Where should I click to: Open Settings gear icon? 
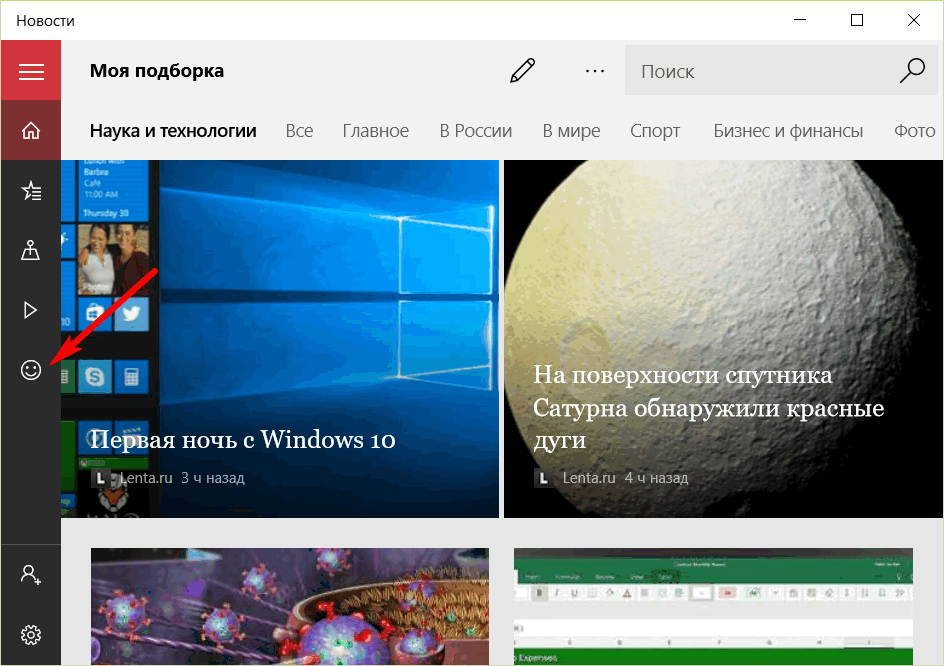[31, 635]
